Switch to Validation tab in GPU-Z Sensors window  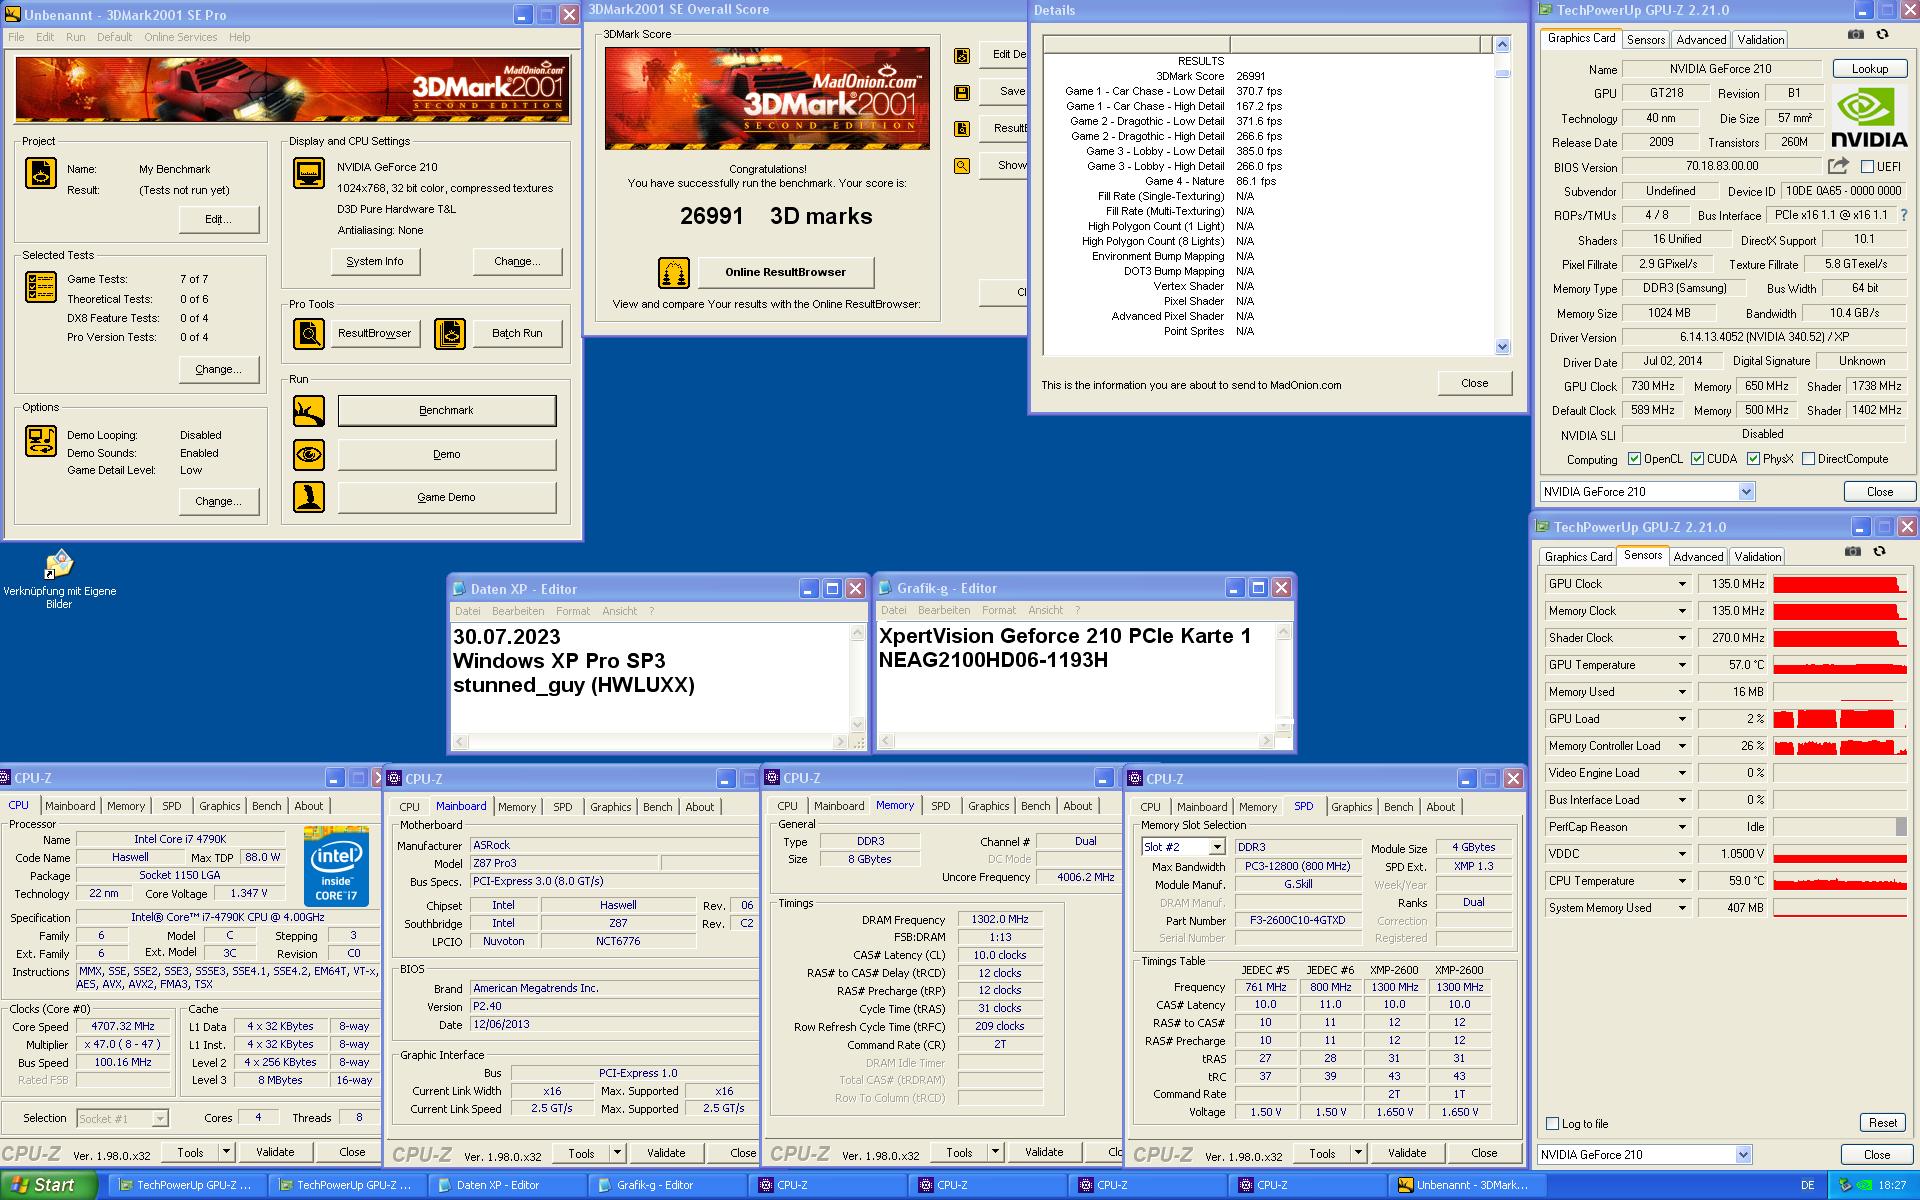(x=1758, y=557)
